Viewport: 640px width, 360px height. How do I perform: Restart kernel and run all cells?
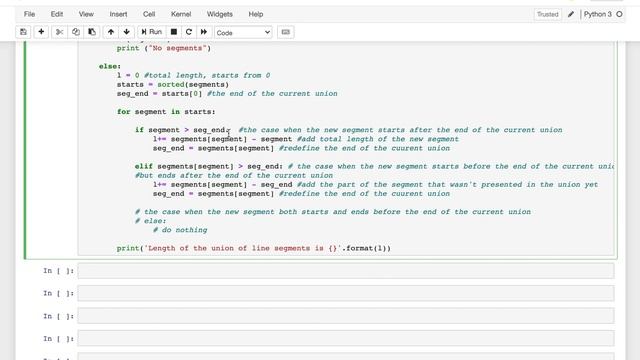204,32
